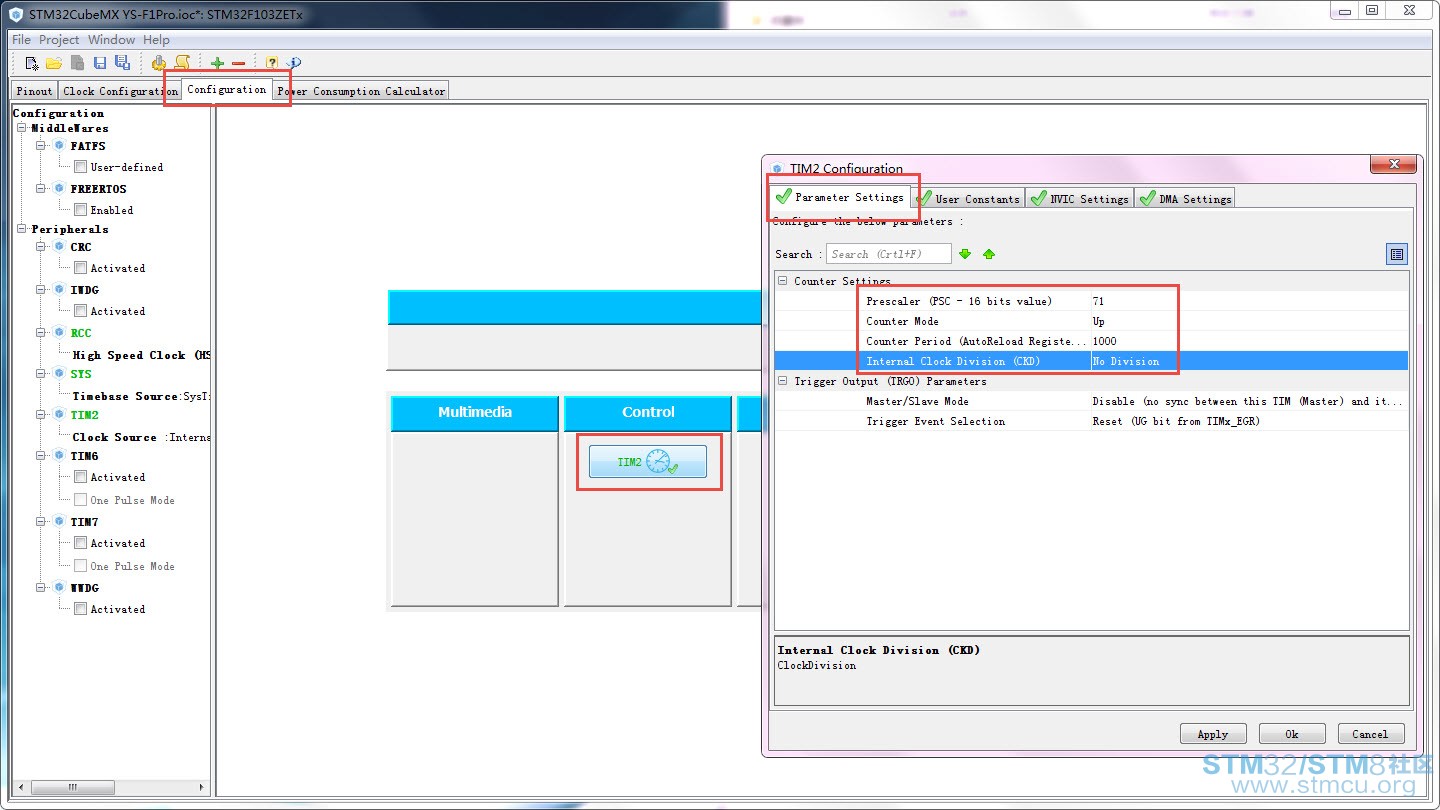The height and width of the screenshot is (810, 1440).
Task: Click the list view icon in TIM2 dialog
Action: coord(1397,254)
